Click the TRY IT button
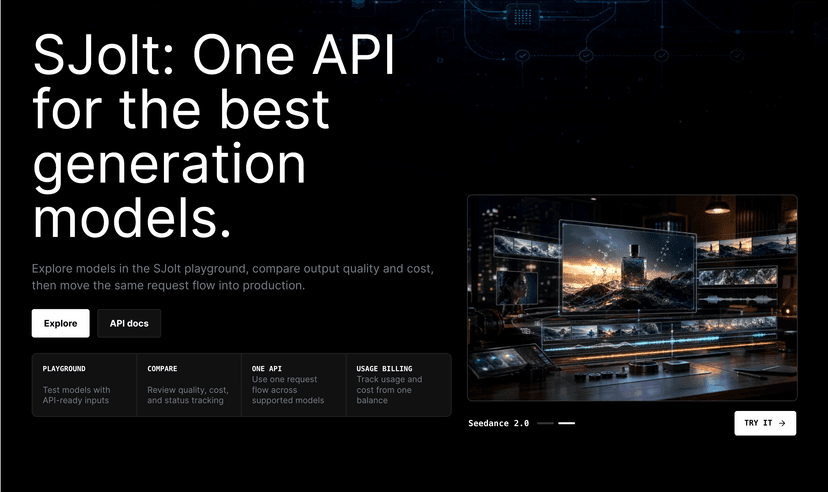This screenshot has height=492, width=828. pyautogui.click(x=765, y=423)
